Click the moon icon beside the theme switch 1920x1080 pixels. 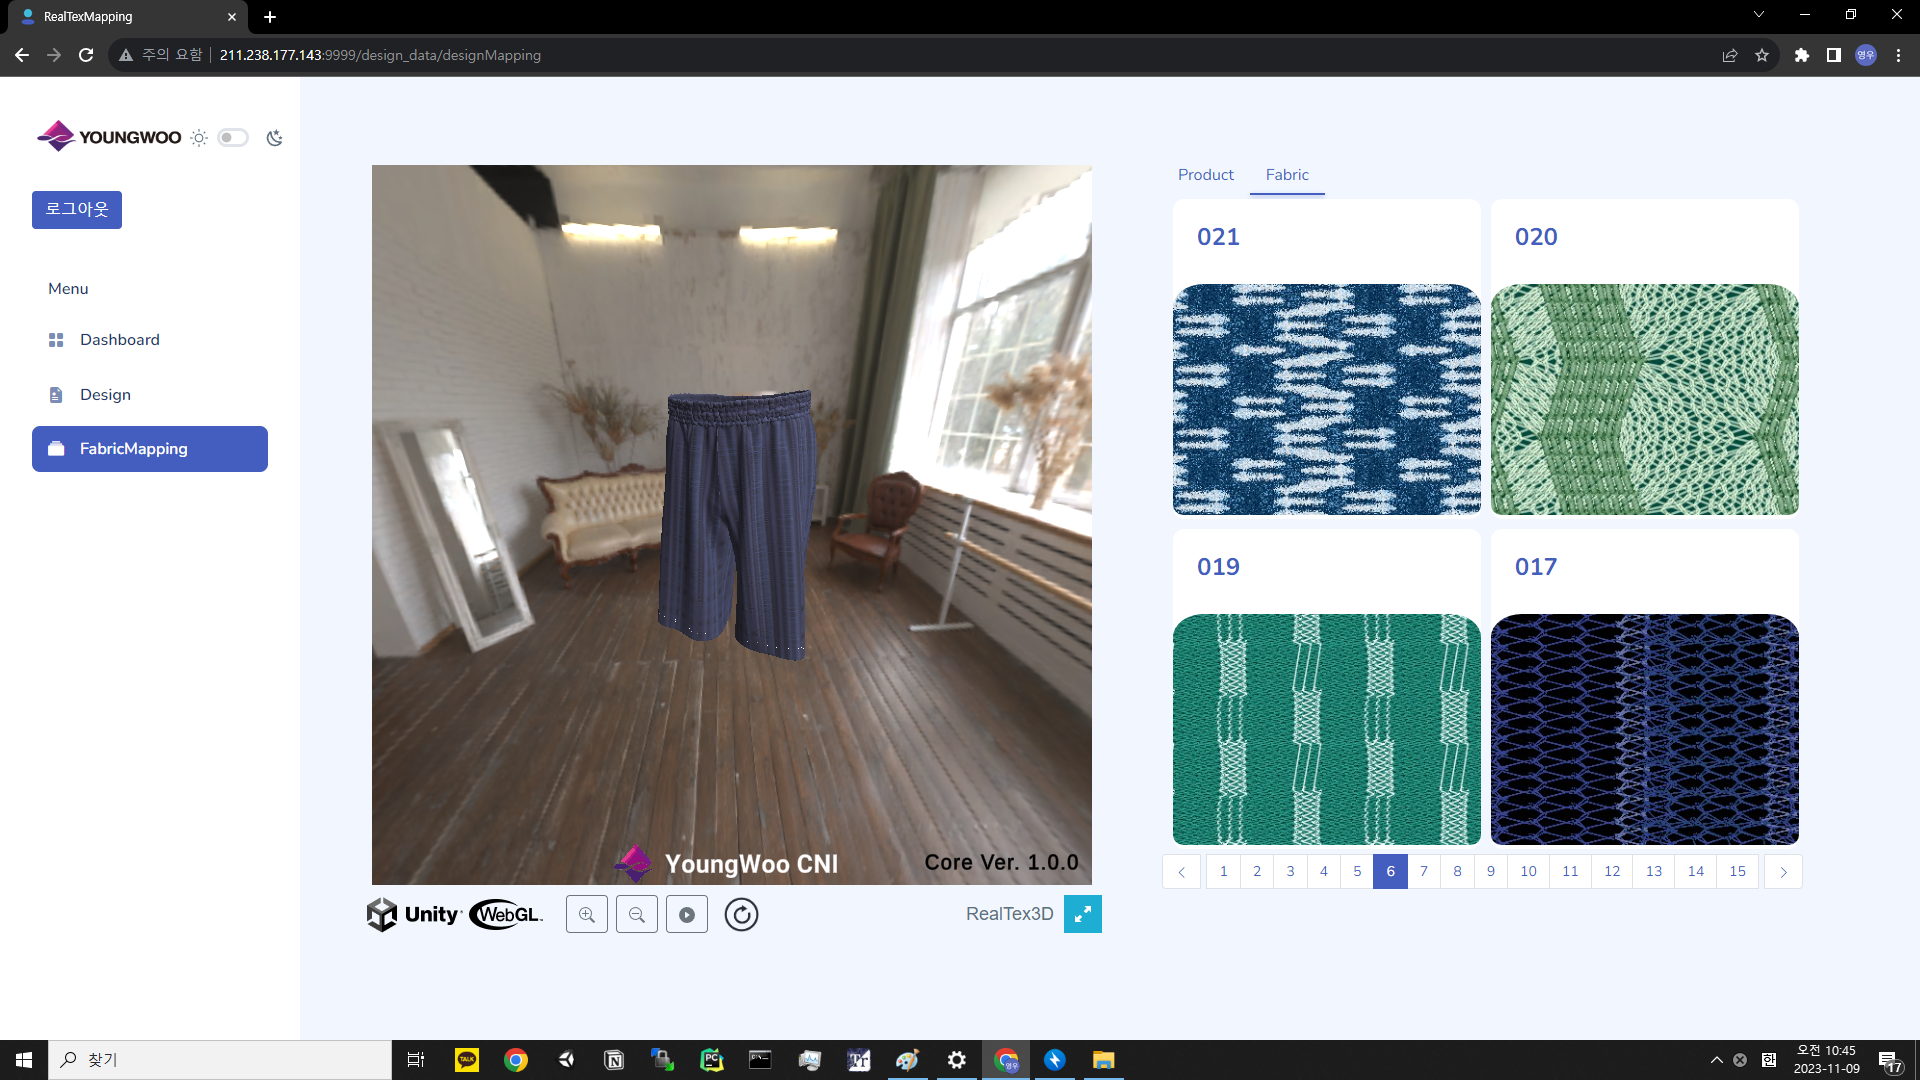(x=274, y=138)
